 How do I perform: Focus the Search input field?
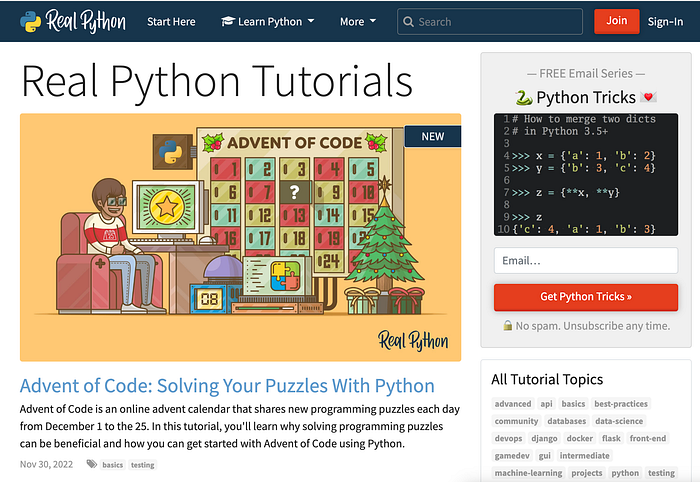(x=490, y=21)
